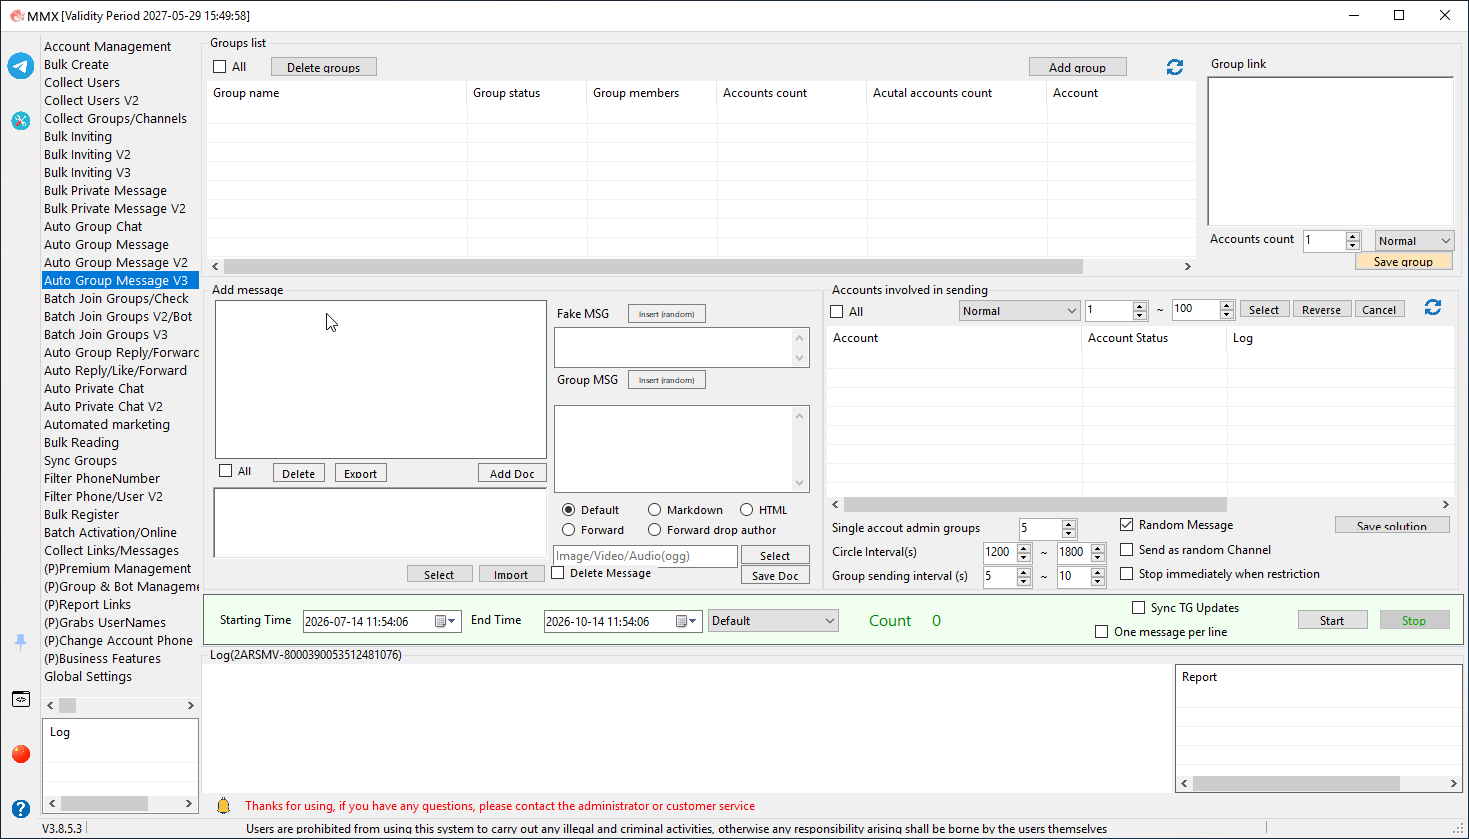Expand the Normal dropdown beside Accounts count
Viewport: 1469px width, 839px height.
(1414, 241)
